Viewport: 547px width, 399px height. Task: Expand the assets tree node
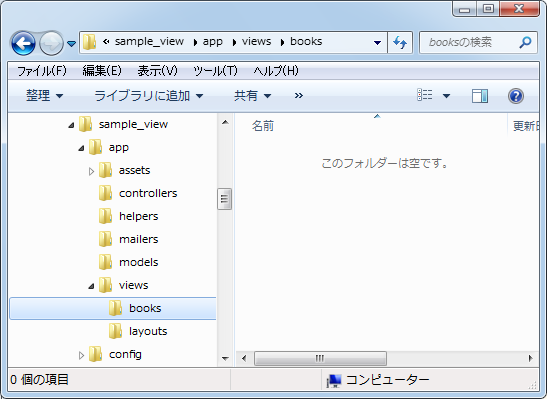click(91, 171)
